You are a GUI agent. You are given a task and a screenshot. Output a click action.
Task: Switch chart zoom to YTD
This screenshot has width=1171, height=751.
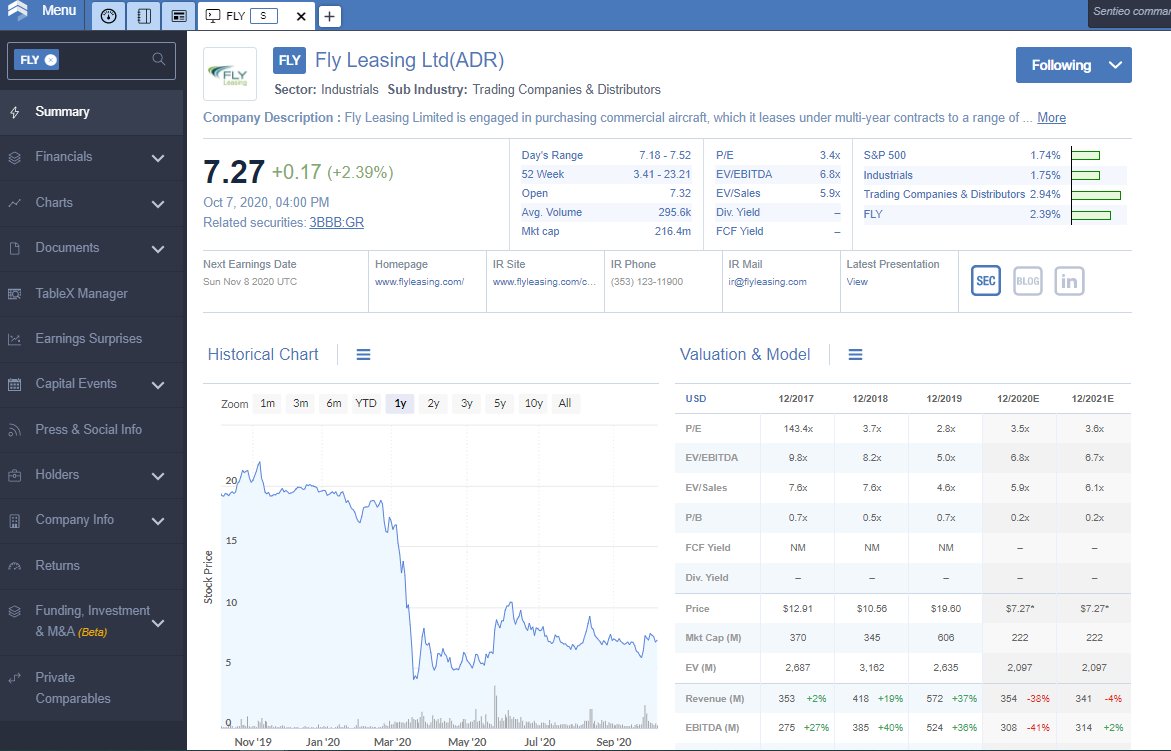366,403
